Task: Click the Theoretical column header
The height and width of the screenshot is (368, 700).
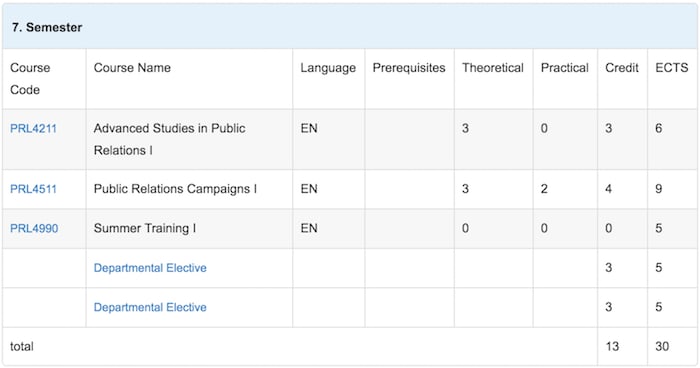Action: coord(493,68)
